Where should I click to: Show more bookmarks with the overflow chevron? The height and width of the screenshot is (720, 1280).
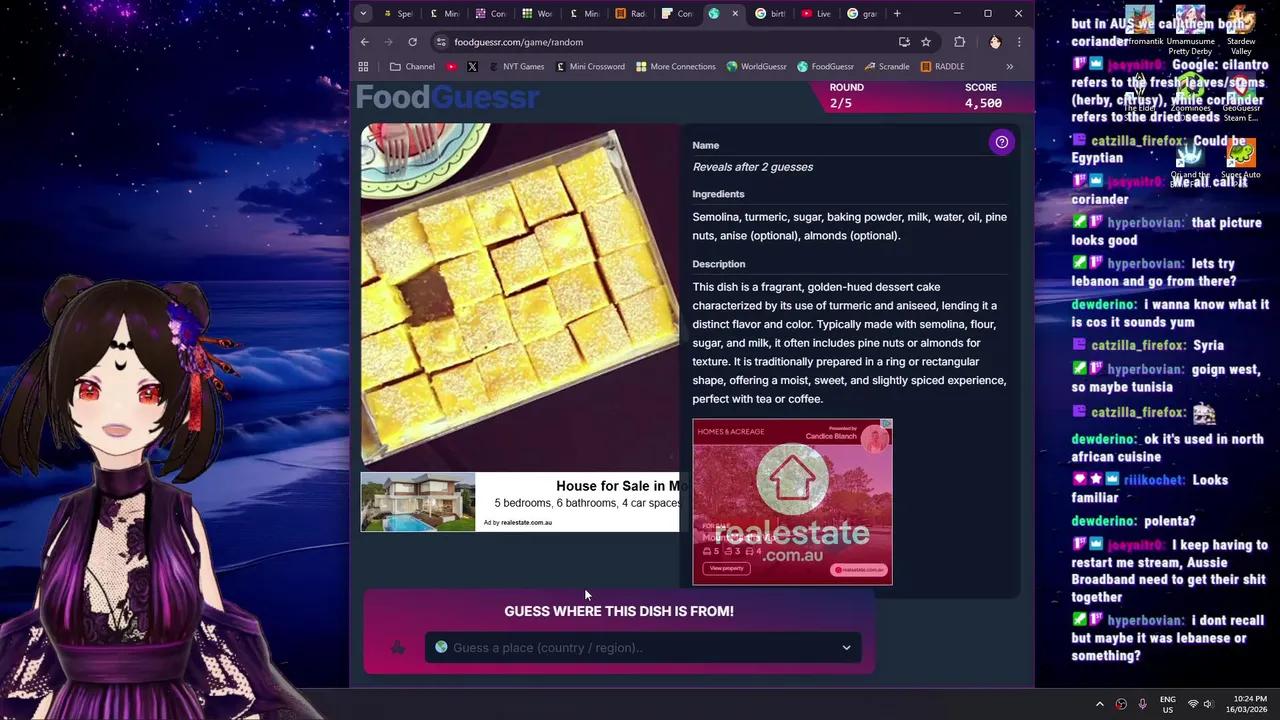click(x=1009, y=67)
